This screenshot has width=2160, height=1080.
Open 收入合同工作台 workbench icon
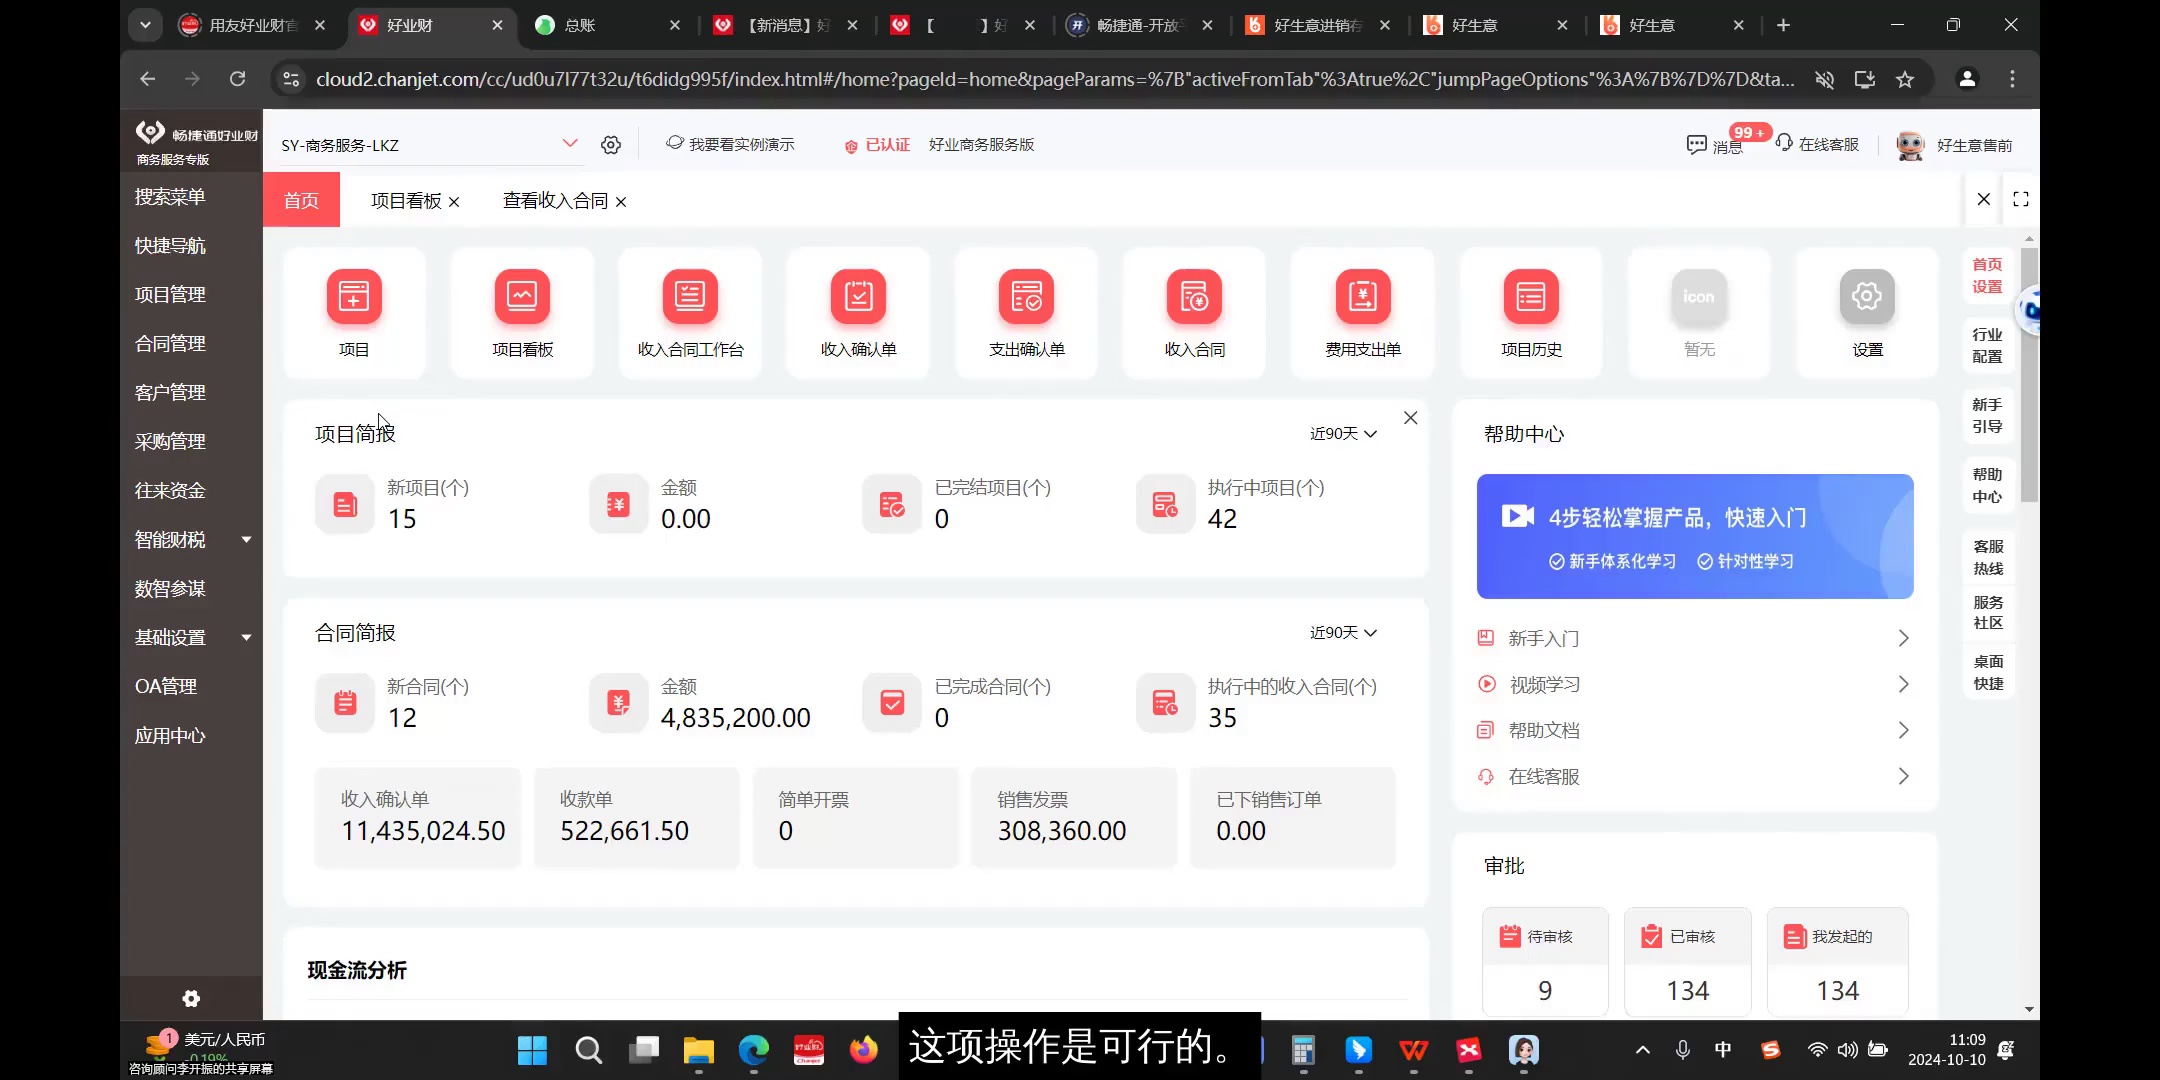[x=688, y=296]
